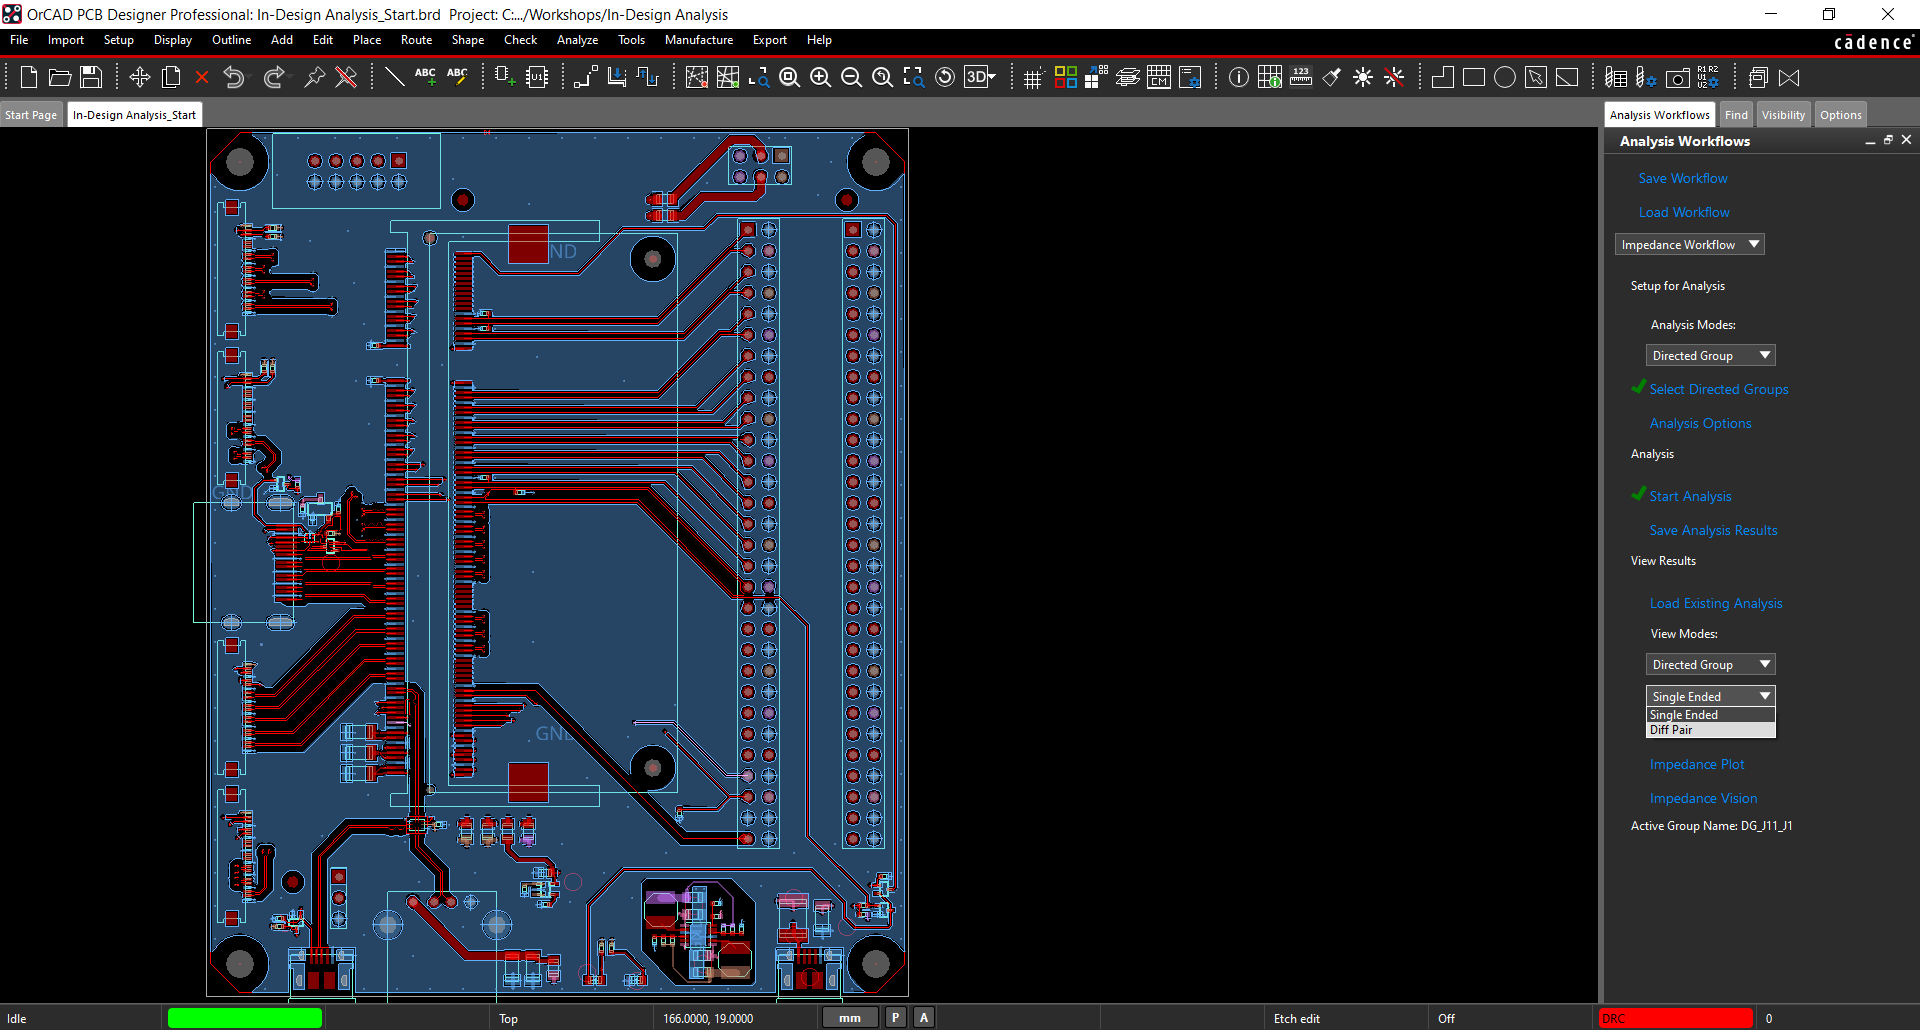Open the Analysis Modes Directed Group dropdown
Screen dimensions: 1920x1030
tap(1710, 356)
